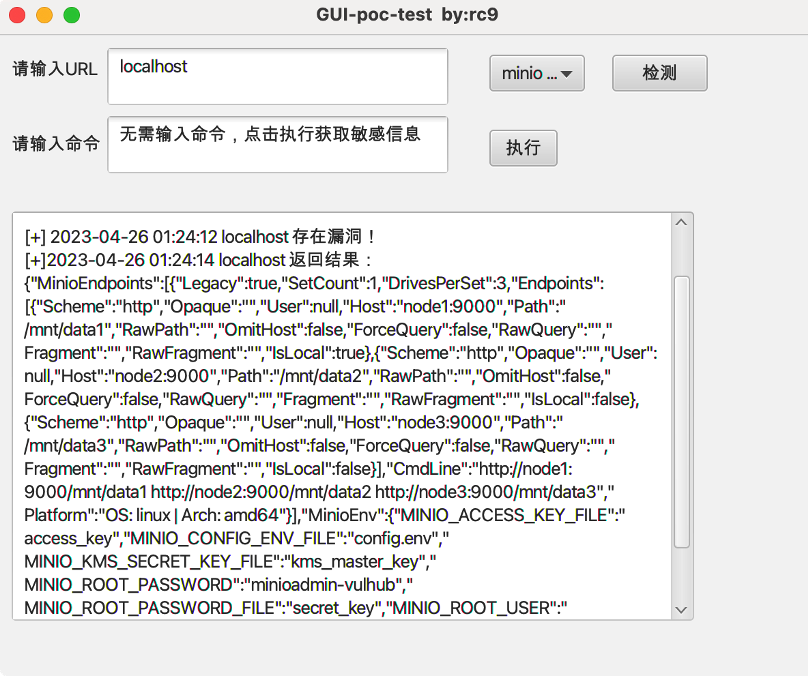This screenshot has height=676, width=808.
Task: Click the line containing "CmdLine":"http://node1:
Action: tap(298, 468)
